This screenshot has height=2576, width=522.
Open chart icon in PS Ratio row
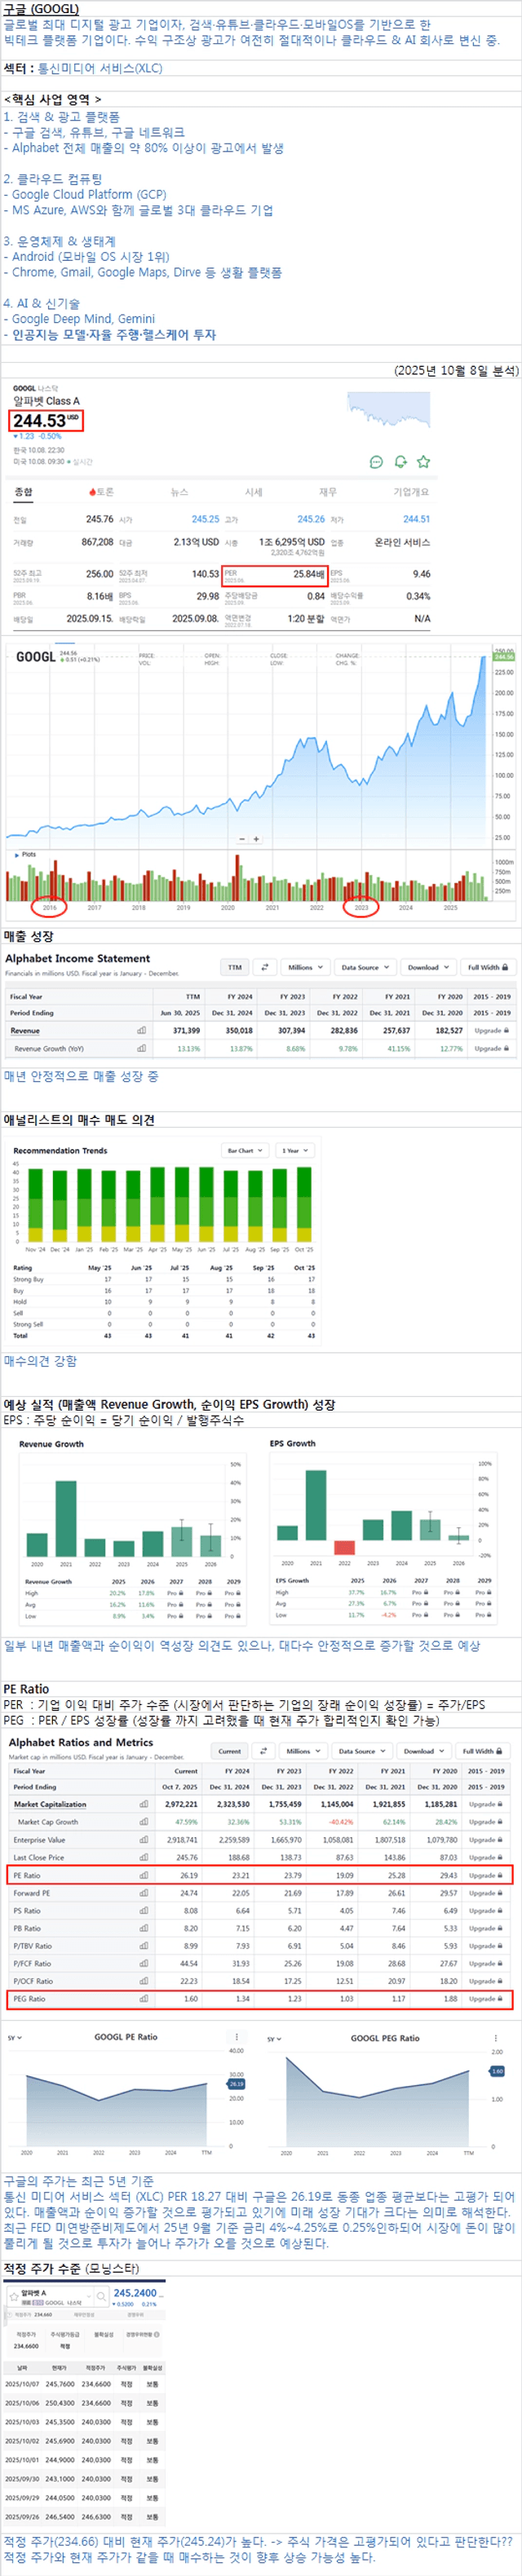pyautogui.click(x=144, y=1911)
